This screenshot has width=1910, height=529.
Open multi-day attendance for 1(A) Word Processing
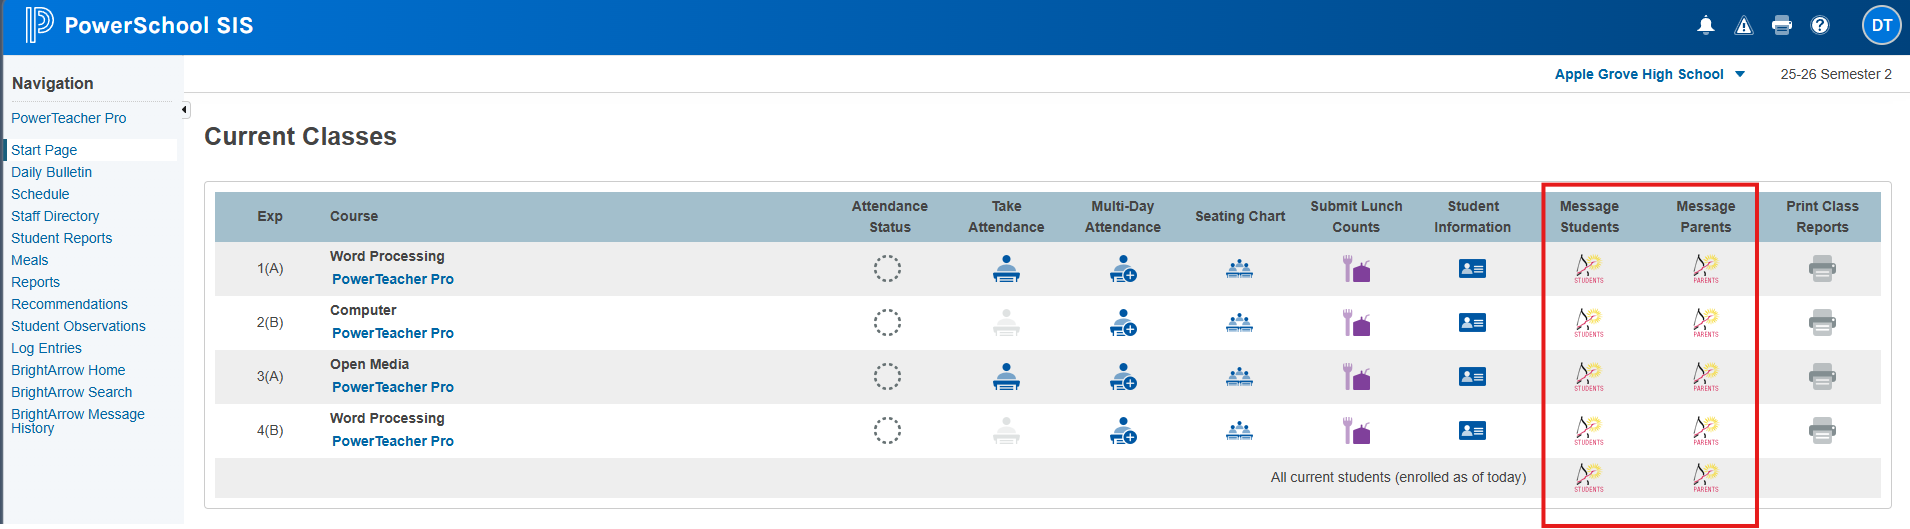(1123, 269)
